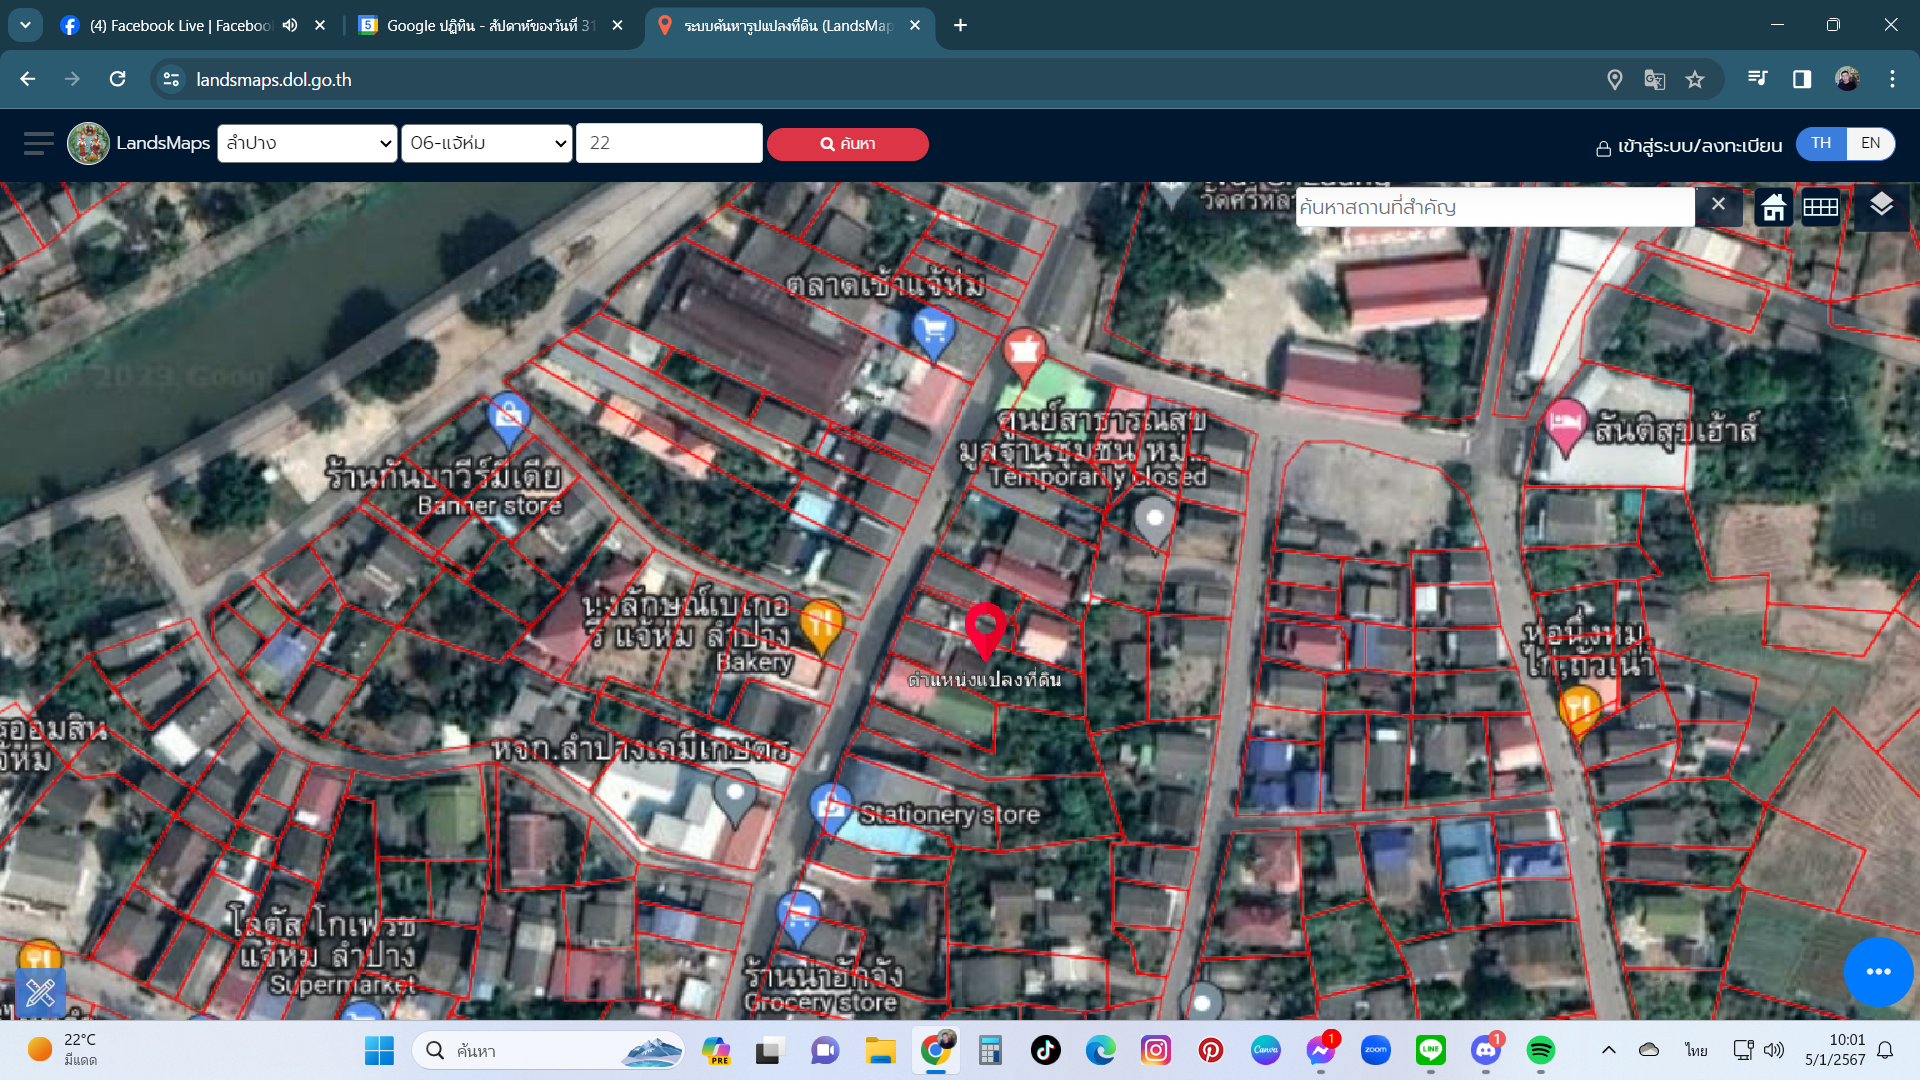This screenshot has height=1080, width=1920.
Task: Open the blue chat bubble button
Action: pyautogui.click(x=1878, y=972)
